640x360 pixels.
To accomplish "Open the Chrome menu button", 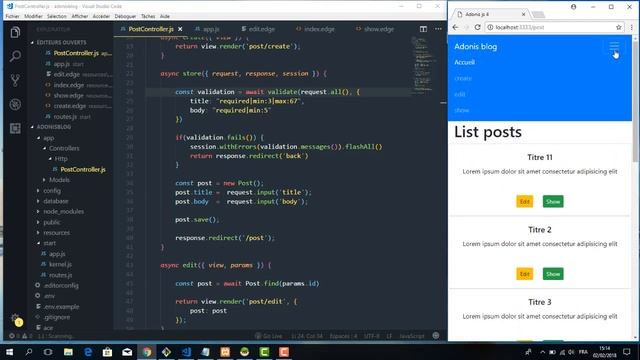I will 632,27.
